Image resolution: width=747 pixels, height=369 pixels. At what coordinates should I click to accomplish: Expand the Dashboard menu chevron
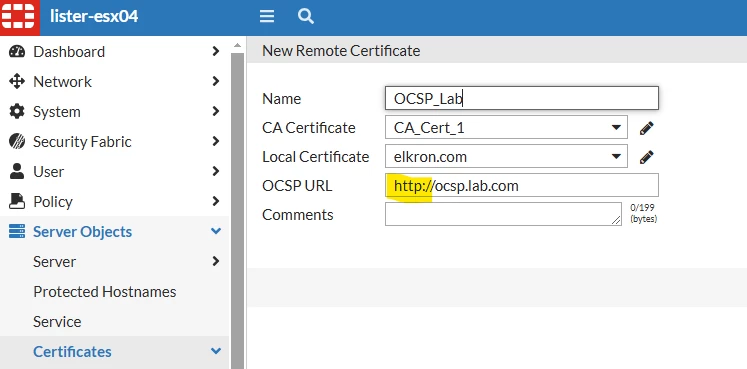pyautogui.click(x=216, y=51)
